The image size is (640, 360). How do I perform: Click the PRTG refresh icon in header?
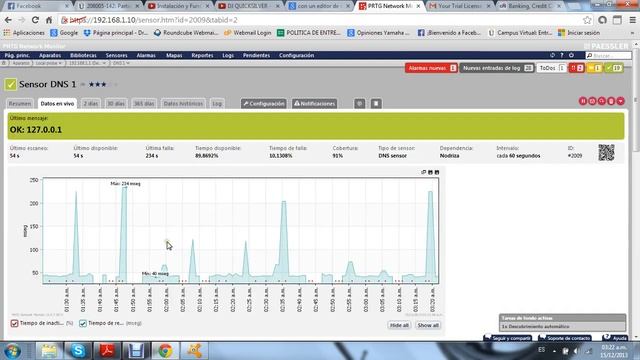(x=552, y=55)
